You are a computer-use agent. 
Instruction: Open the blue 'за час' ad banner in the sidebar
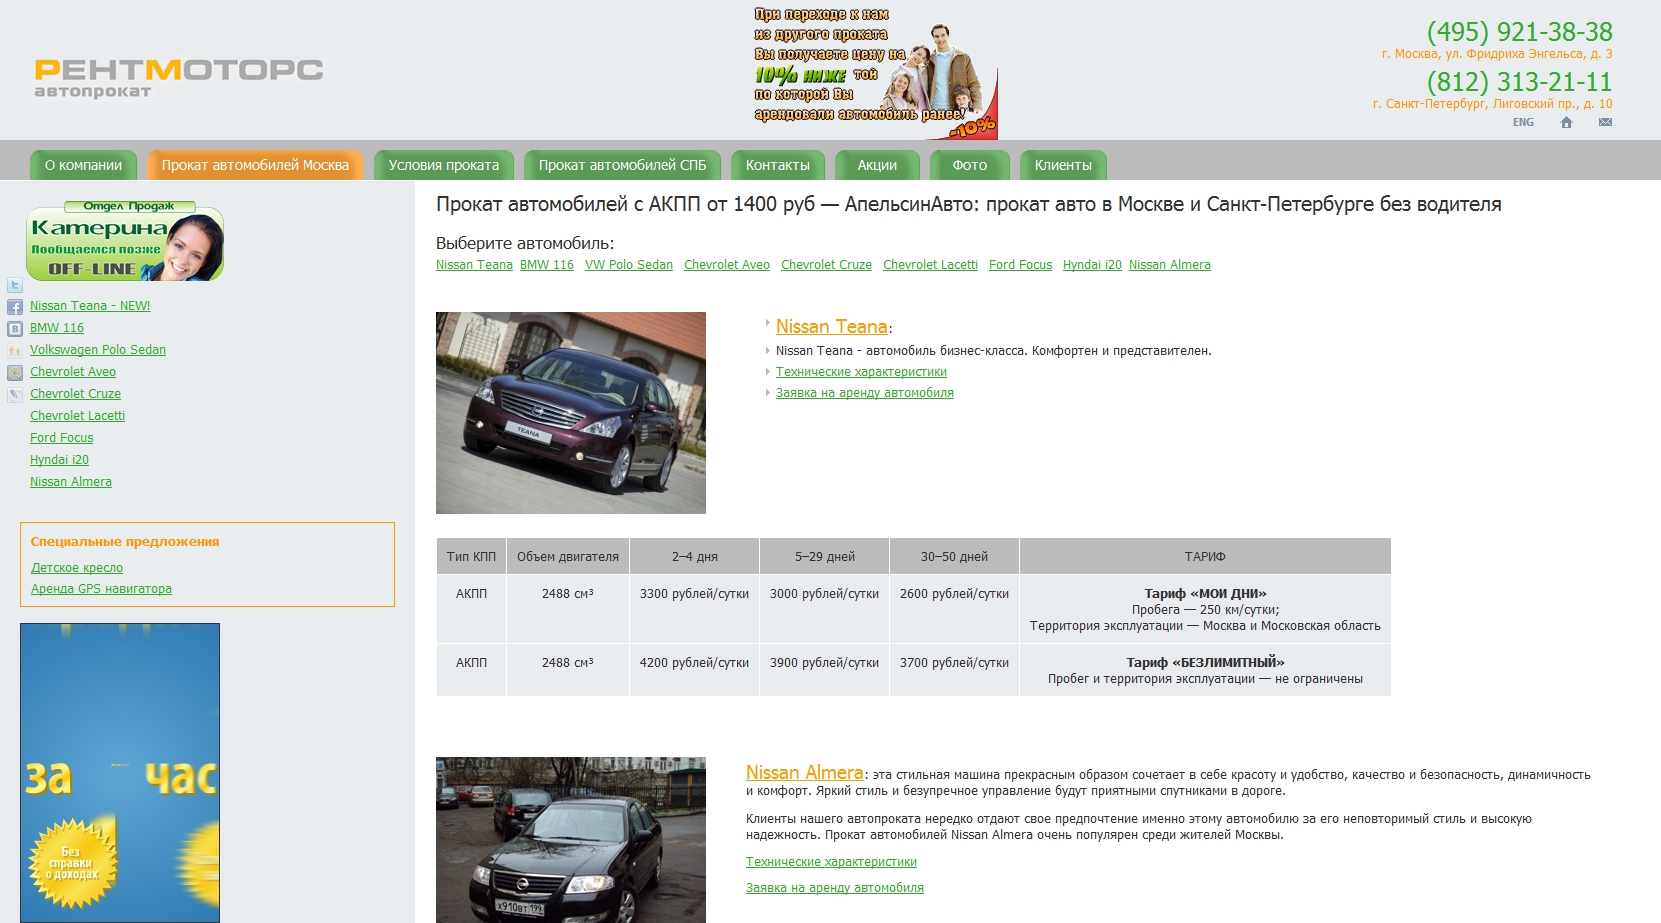[x=120, y=772]
